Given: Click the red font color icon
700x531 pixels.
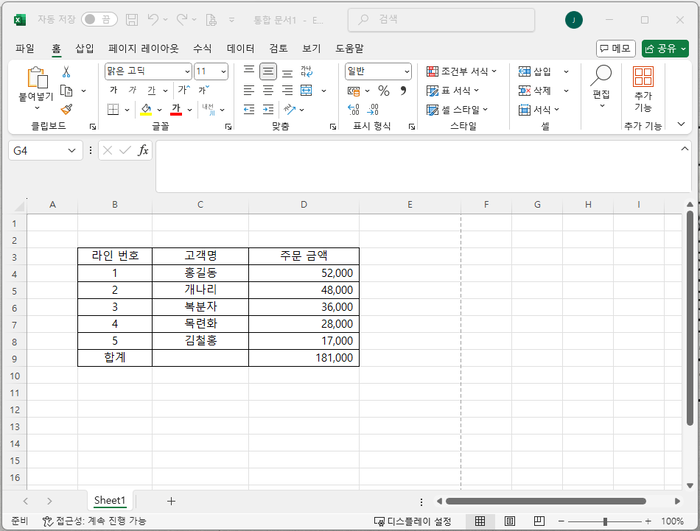Looking at the screenshot, I should [176, 109].
